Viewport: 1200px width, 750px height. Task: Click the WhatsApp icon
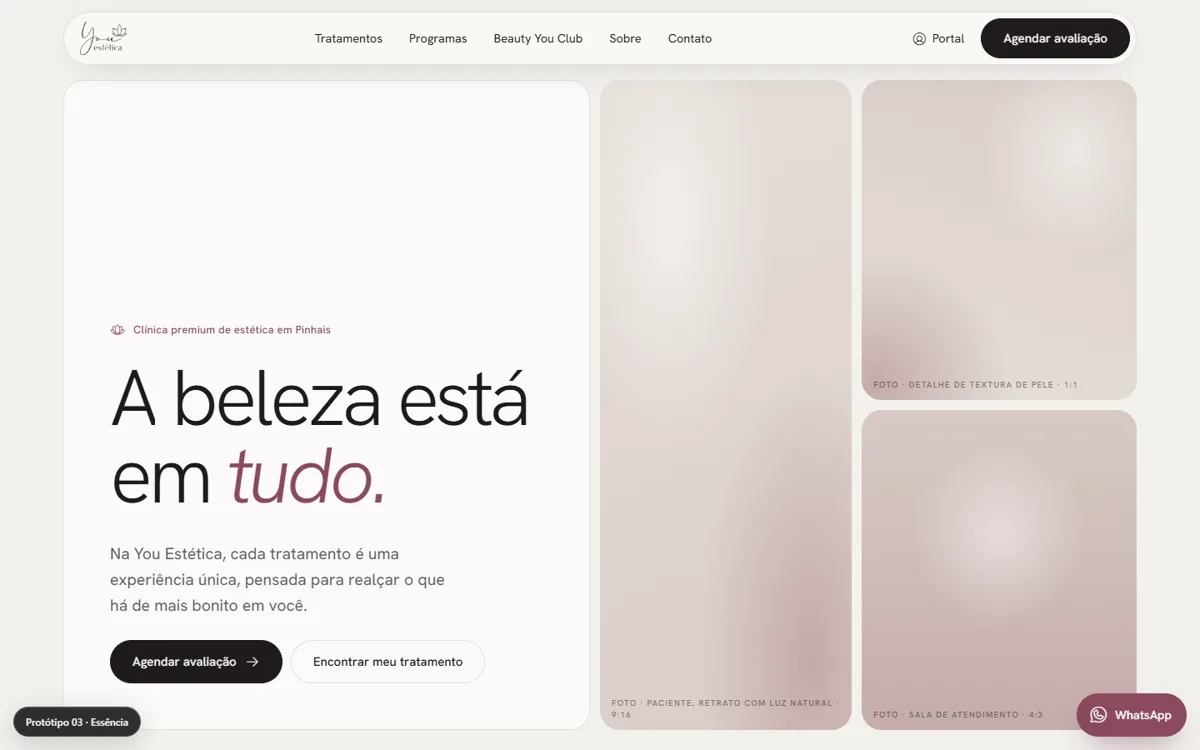(x=1099, y=715)
